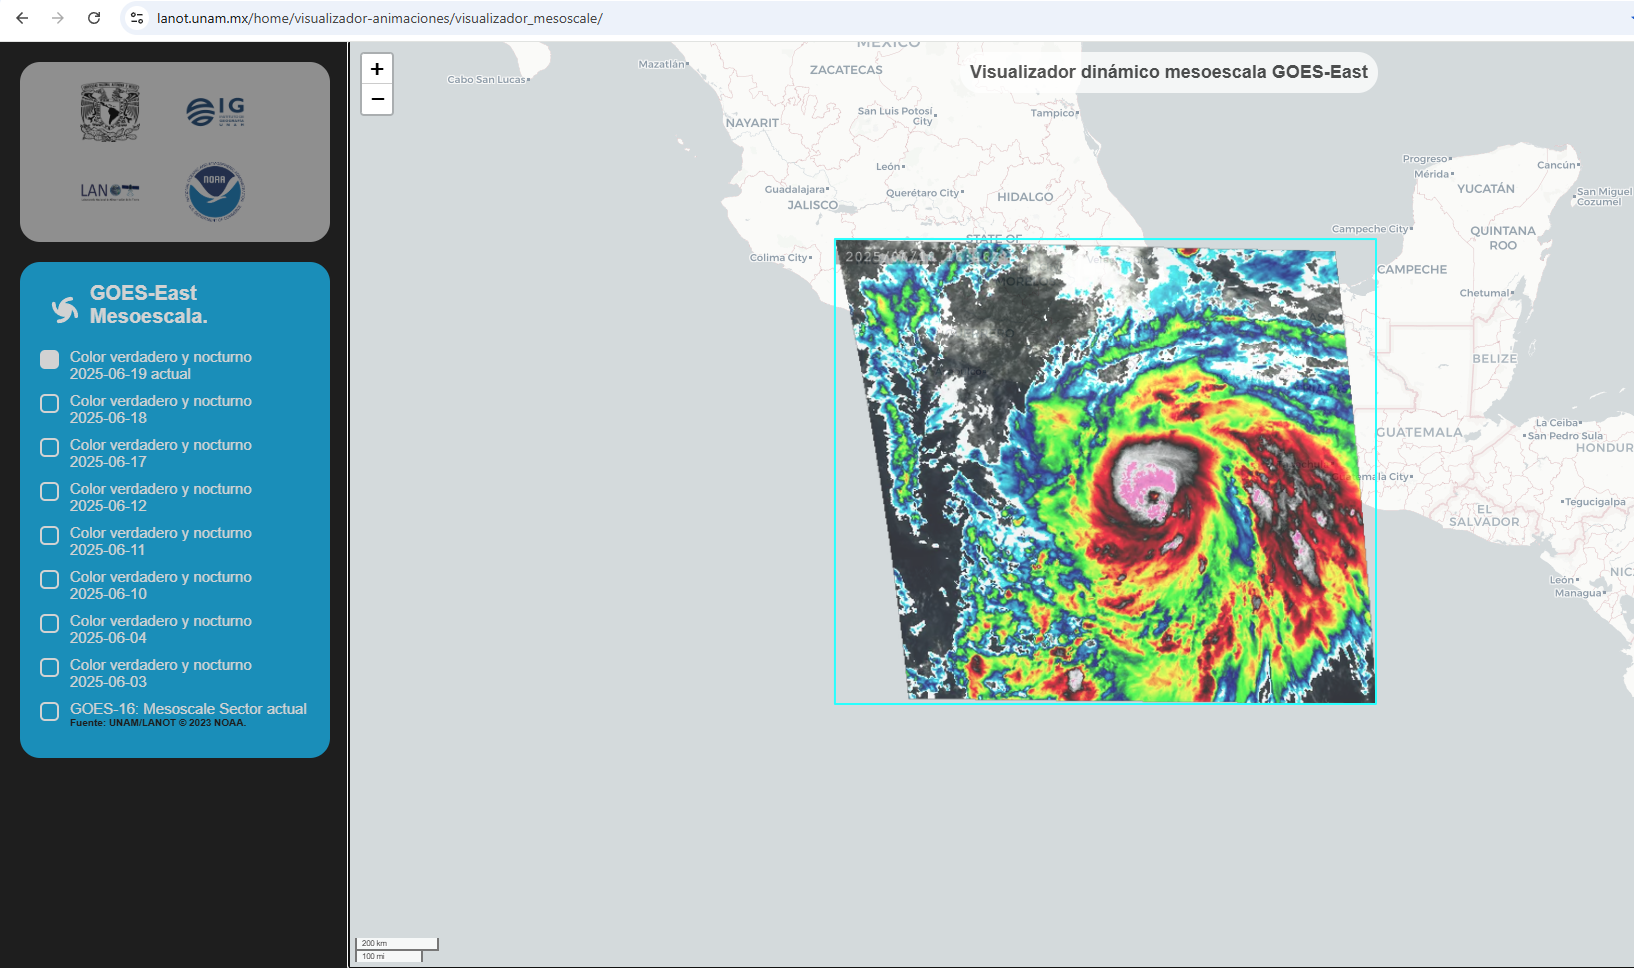Click the 'Visualizador dinámico mesoescala GOES-East' title
This screenshot has height=968, width=1634.
(1168, 72)
